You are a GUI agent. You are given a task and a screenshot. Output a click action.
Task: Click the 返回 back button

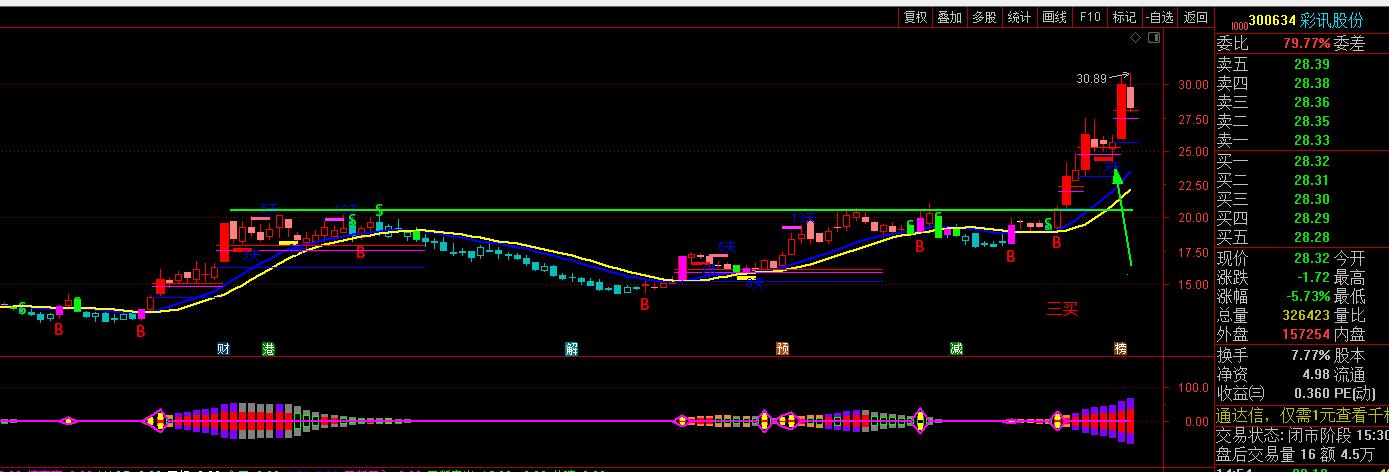tap(1195, 17)
